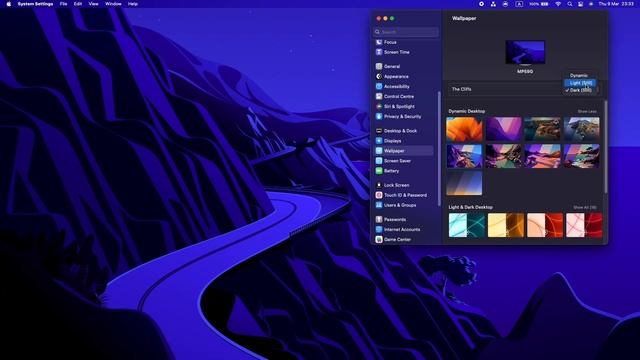The image size is (640, 360).
Task: Select the peach and red Light & Dark wallpaper
Action: point(545,225)
